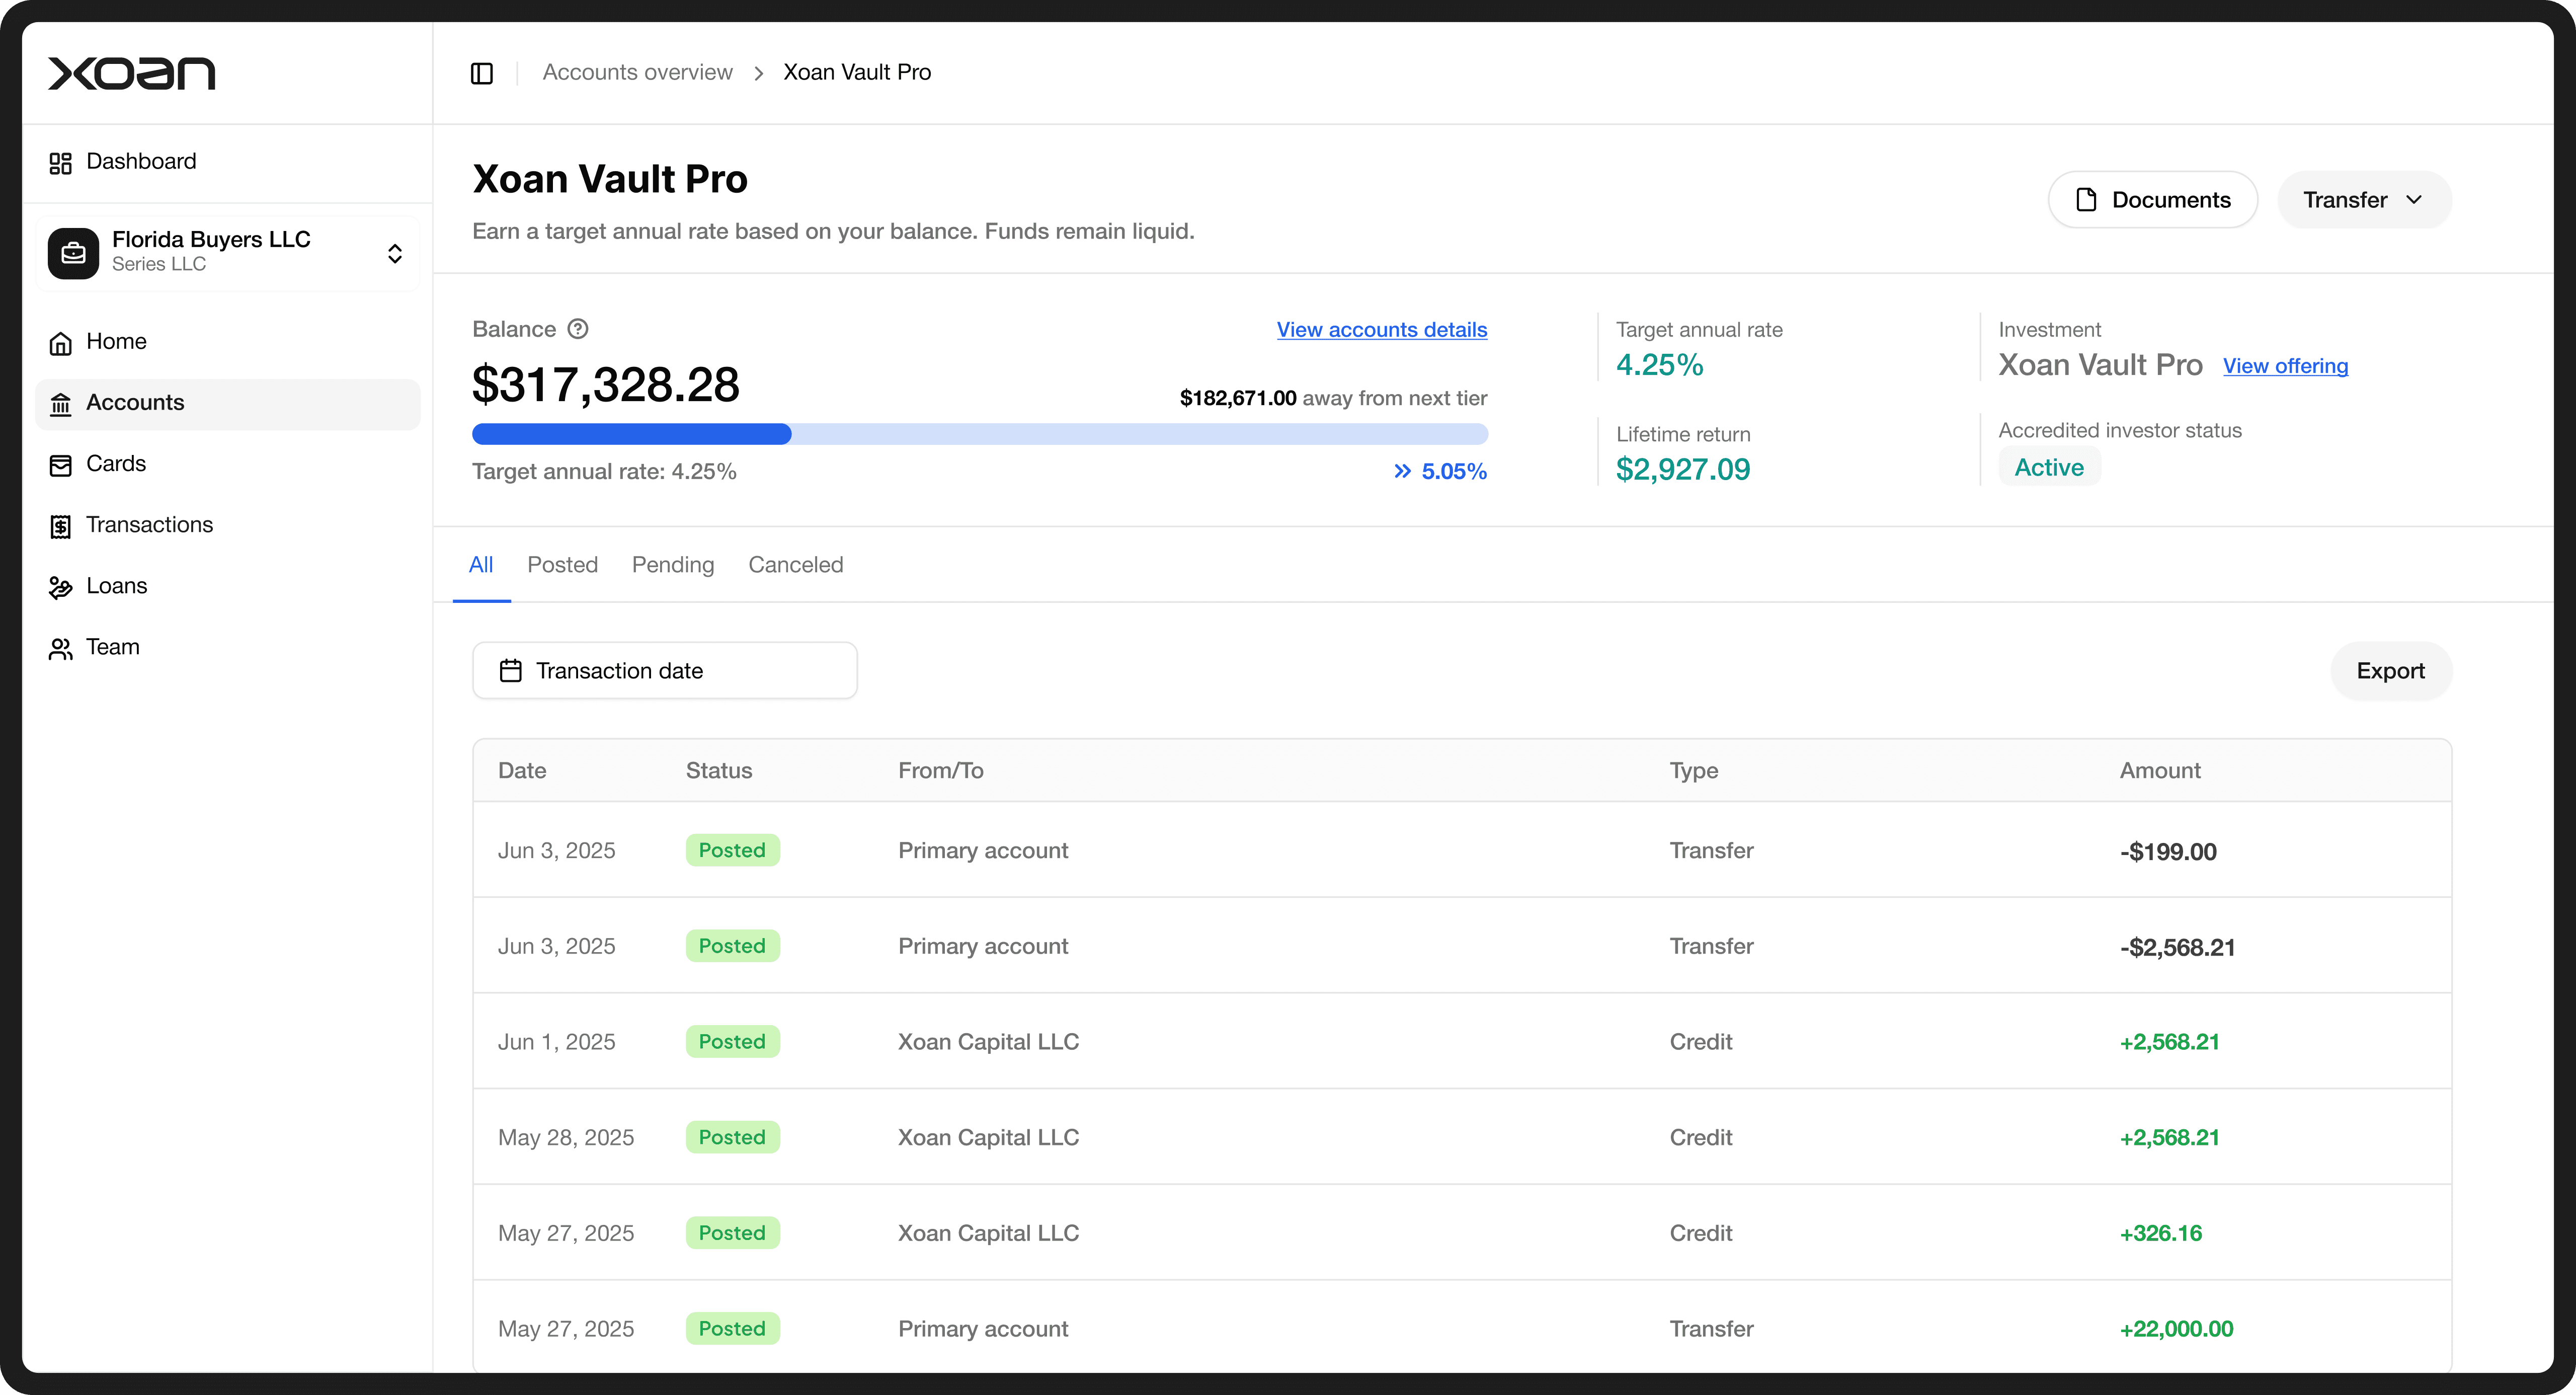Switch to the Posted tab
This screenshot has width=2576, height=1395.
click(562, 565)
